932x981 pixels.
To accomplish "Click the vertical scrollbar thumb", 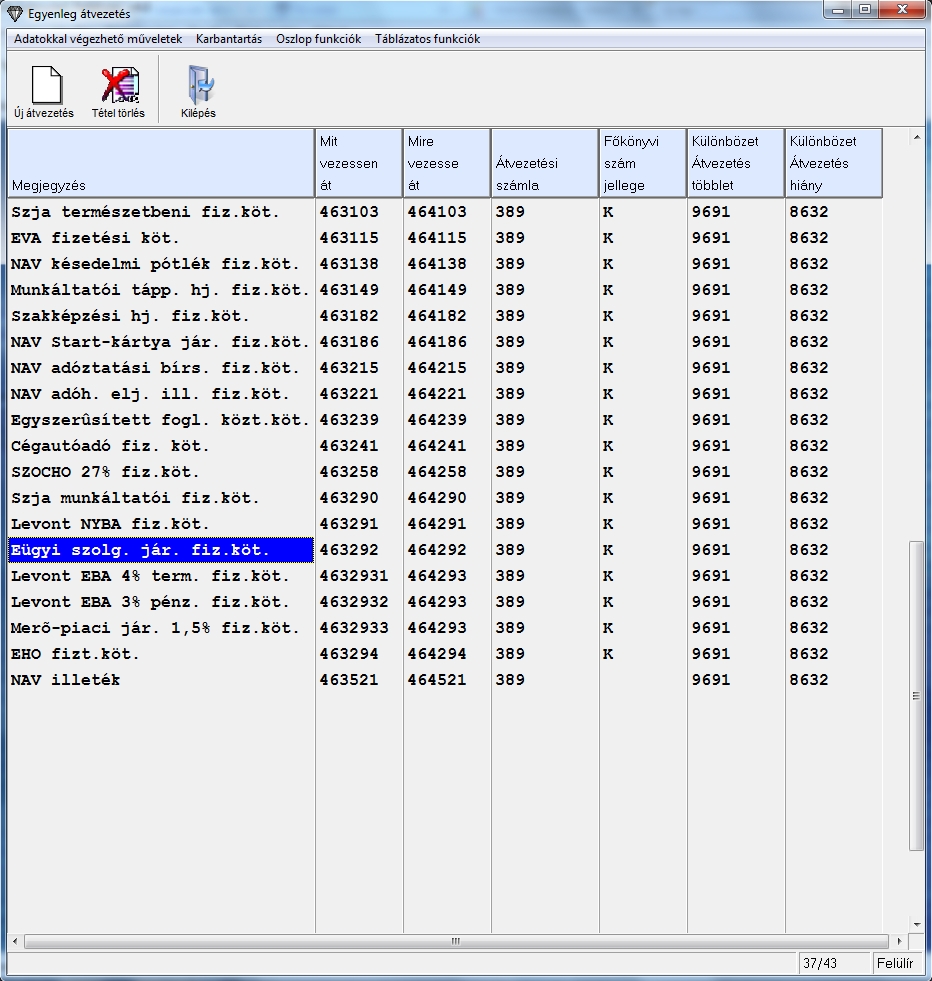I will click(916, 695).
